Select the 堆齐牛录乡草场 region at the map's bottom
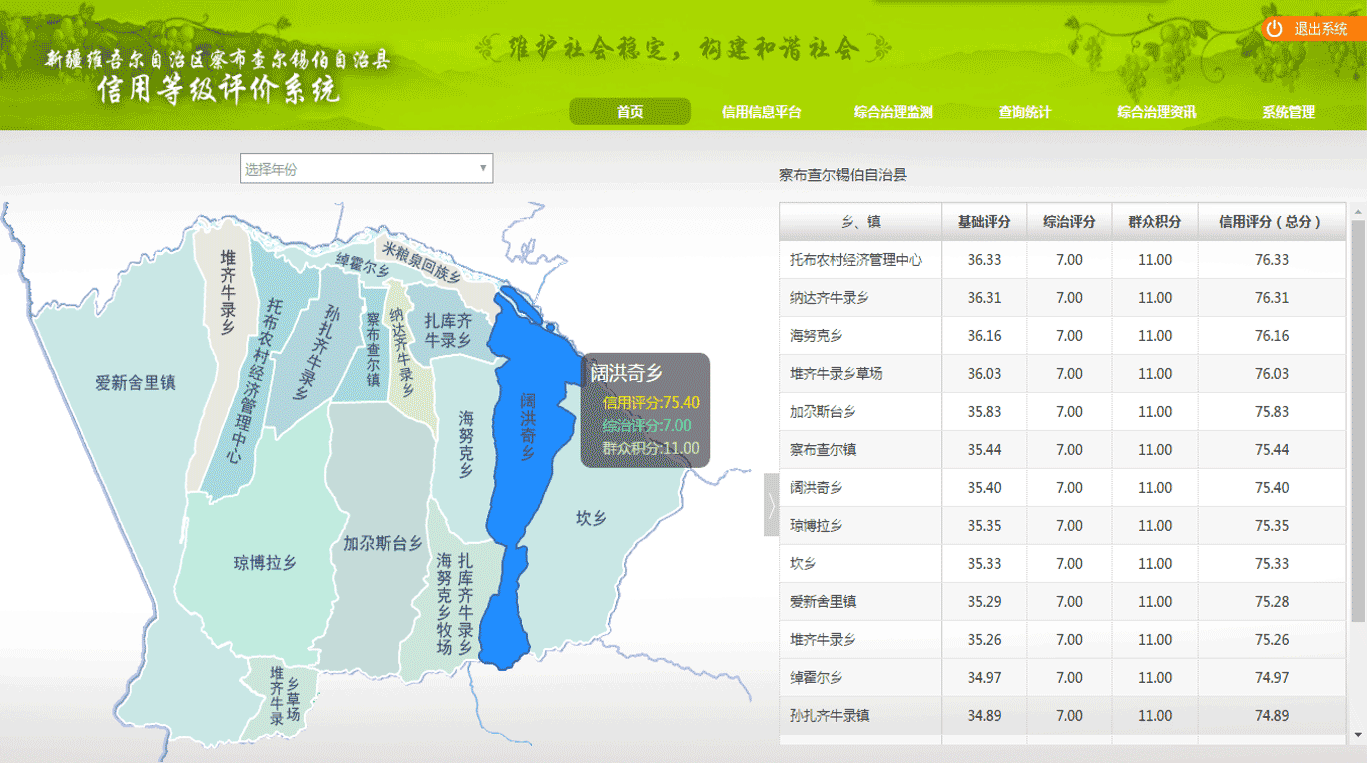 [284, 695]
